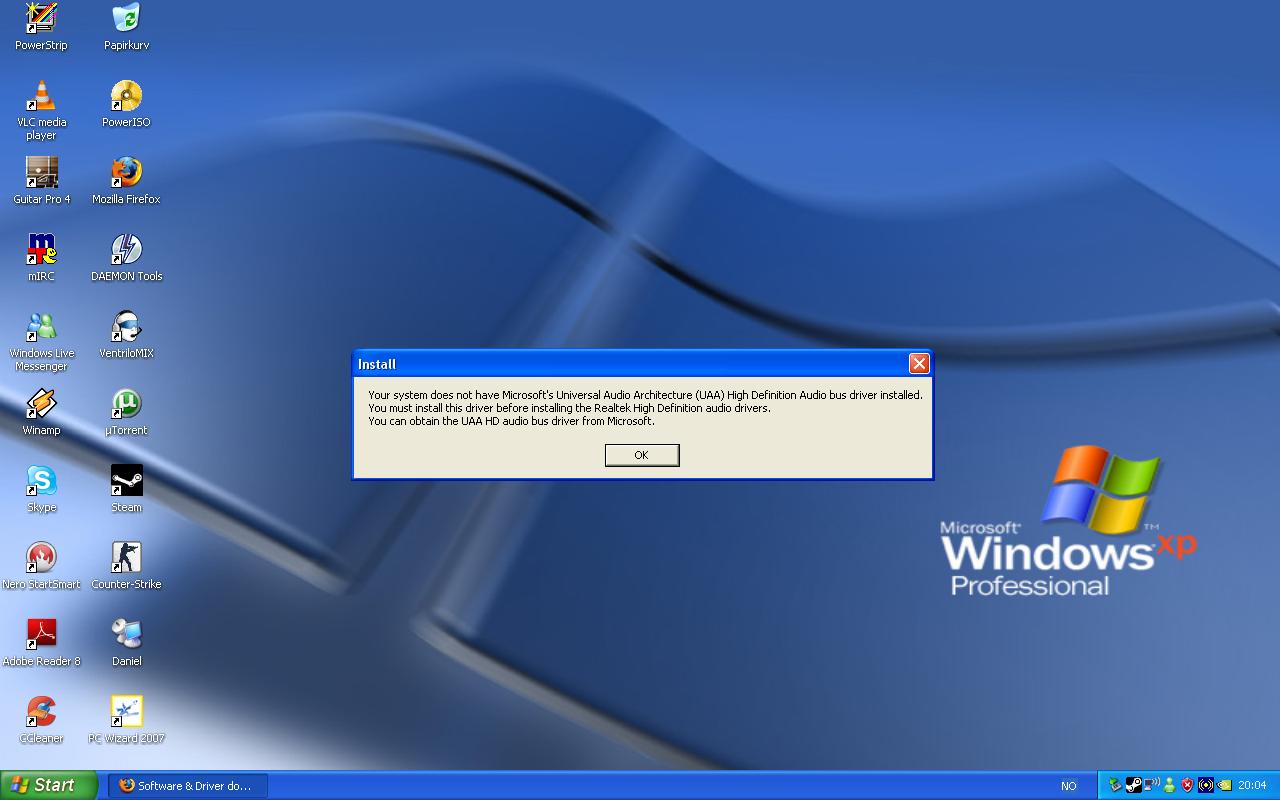Launch VLC media player shortcut

point(41,110)
